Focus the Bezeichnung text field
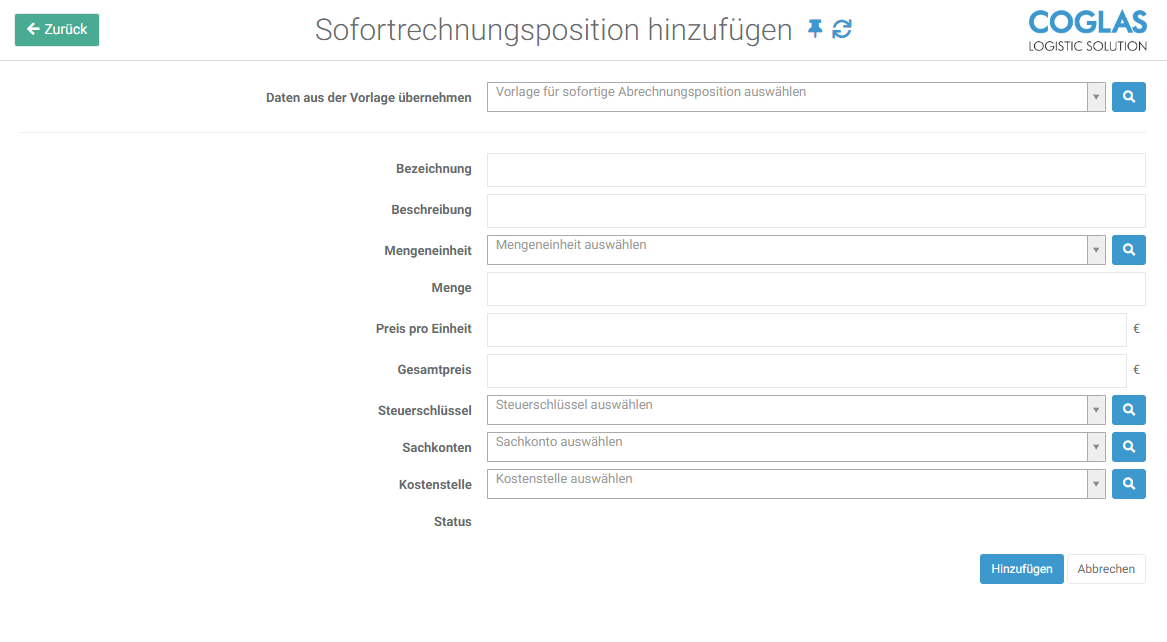Viewport: 1167px width, 642px height. coord(815,170)
